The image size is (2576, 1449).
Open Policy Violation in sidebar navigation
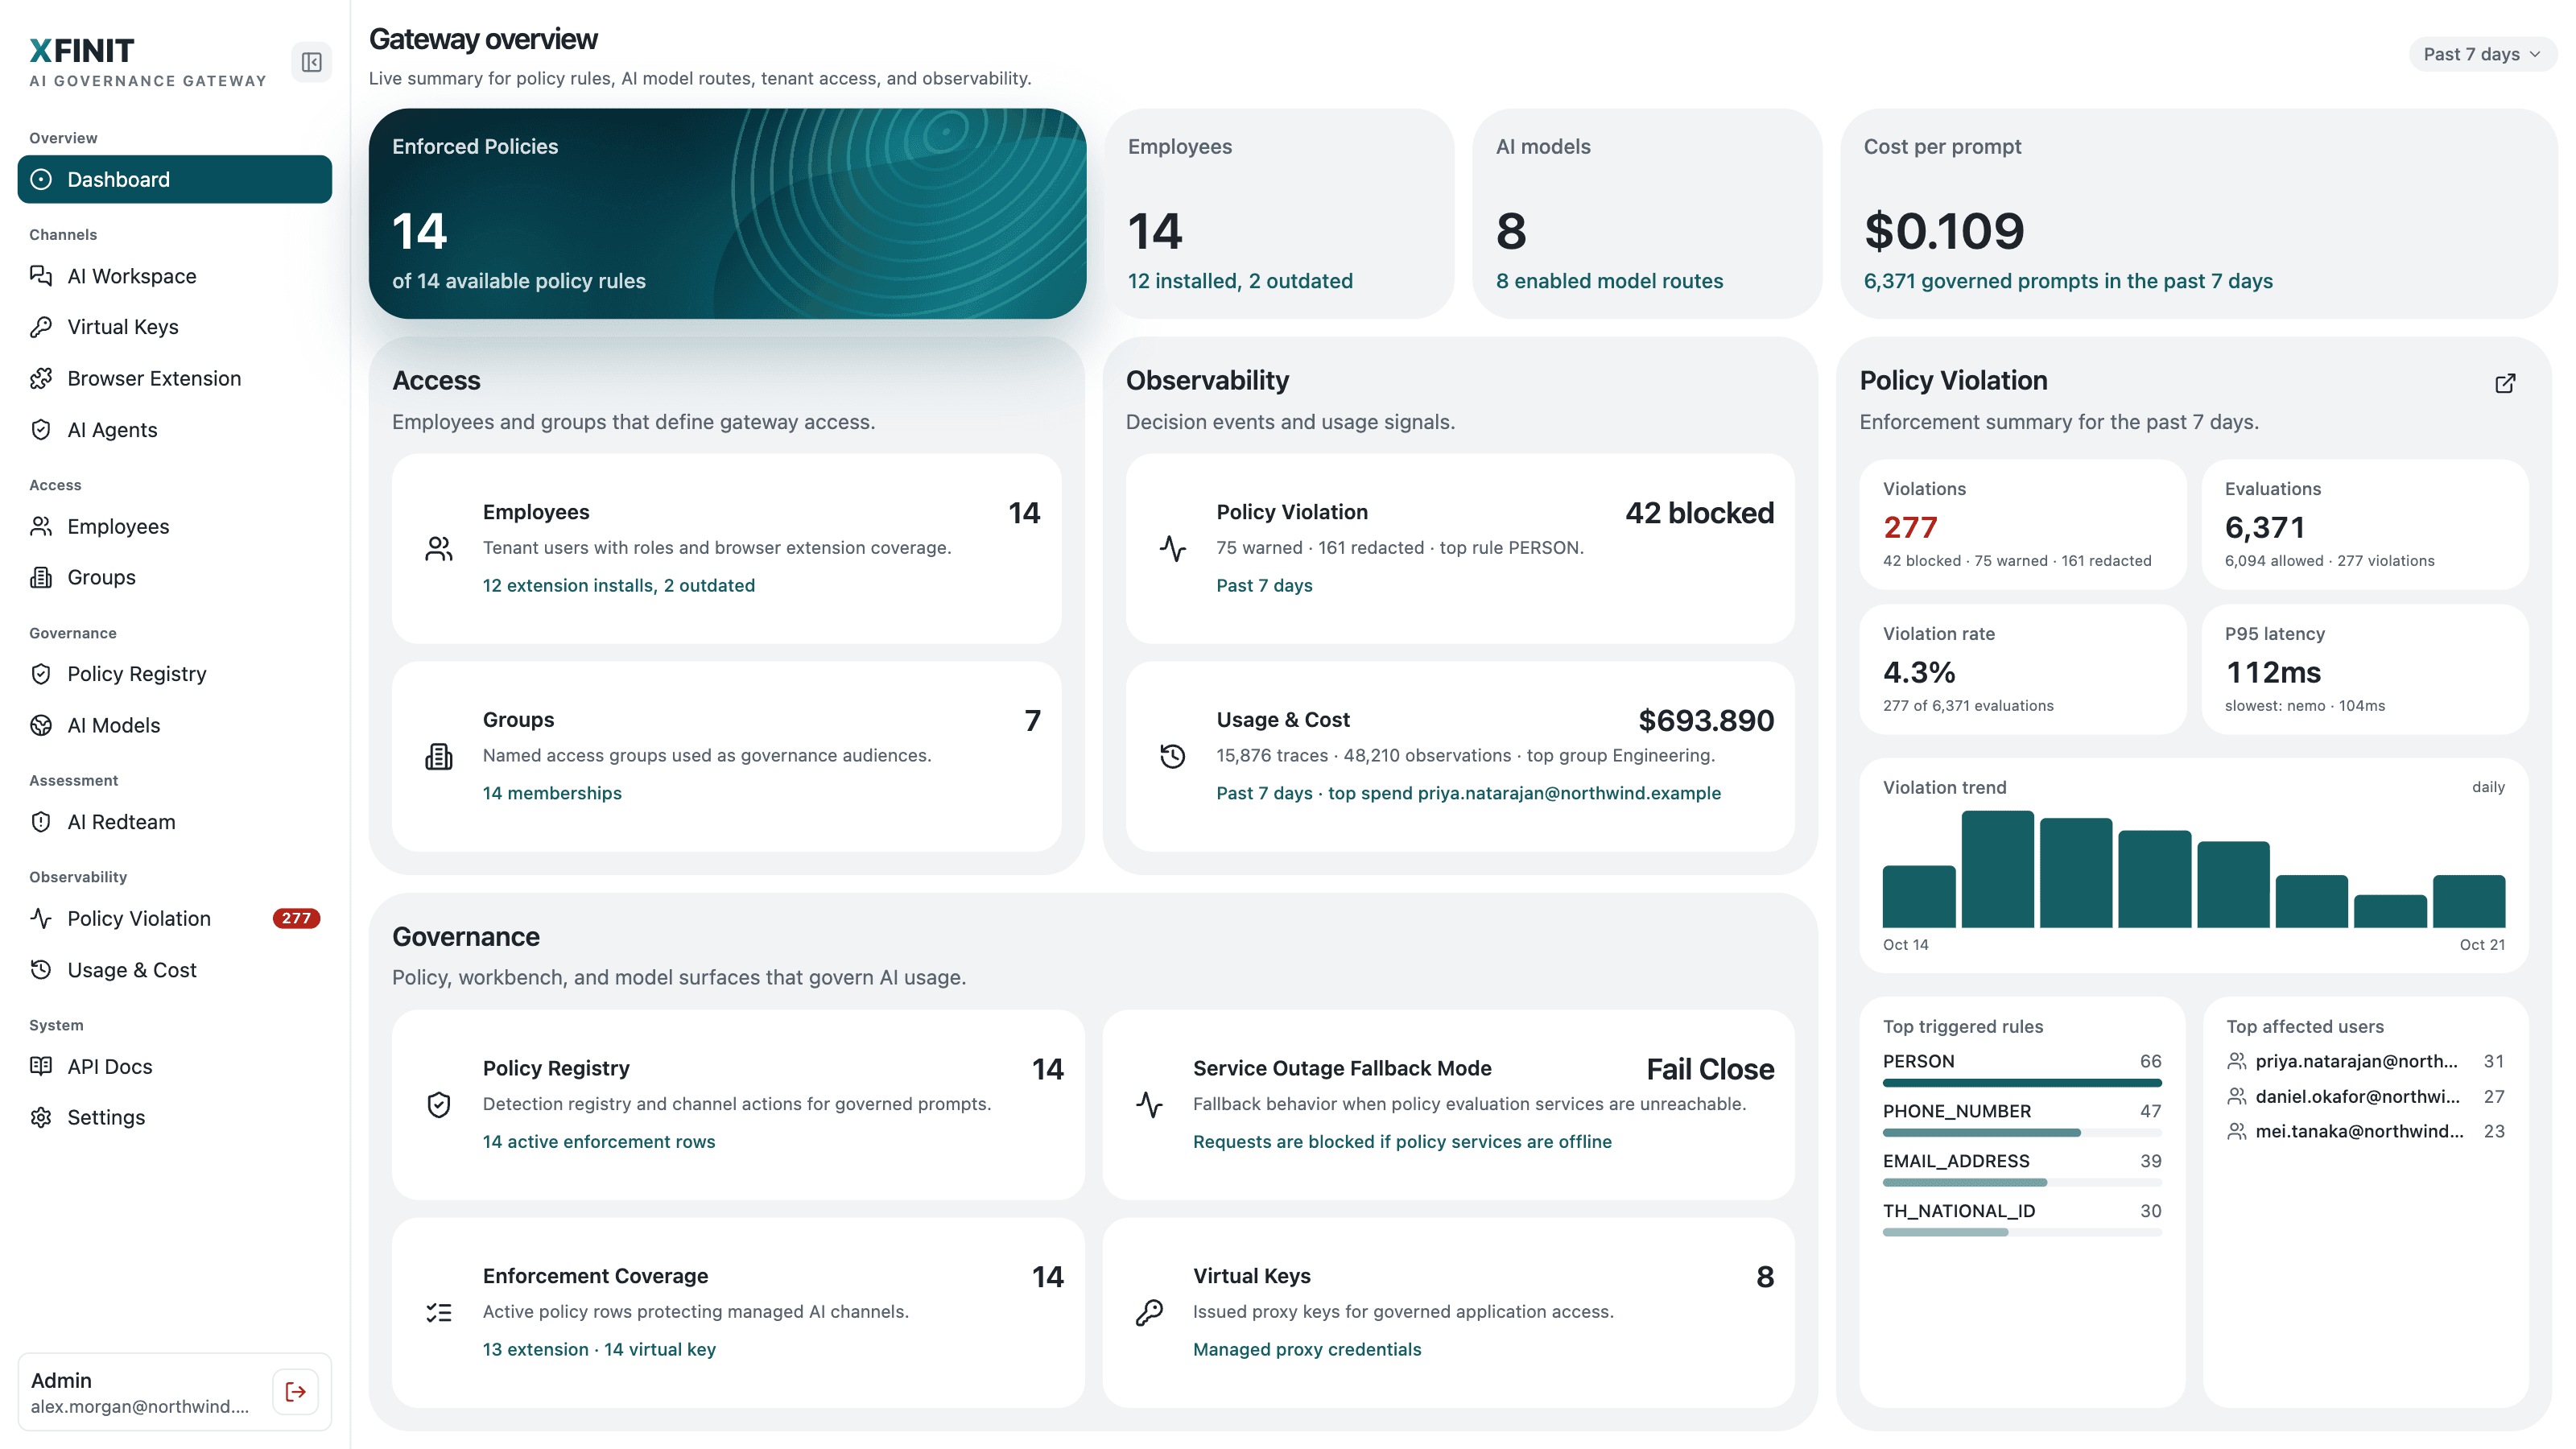(x=175, y=918)
